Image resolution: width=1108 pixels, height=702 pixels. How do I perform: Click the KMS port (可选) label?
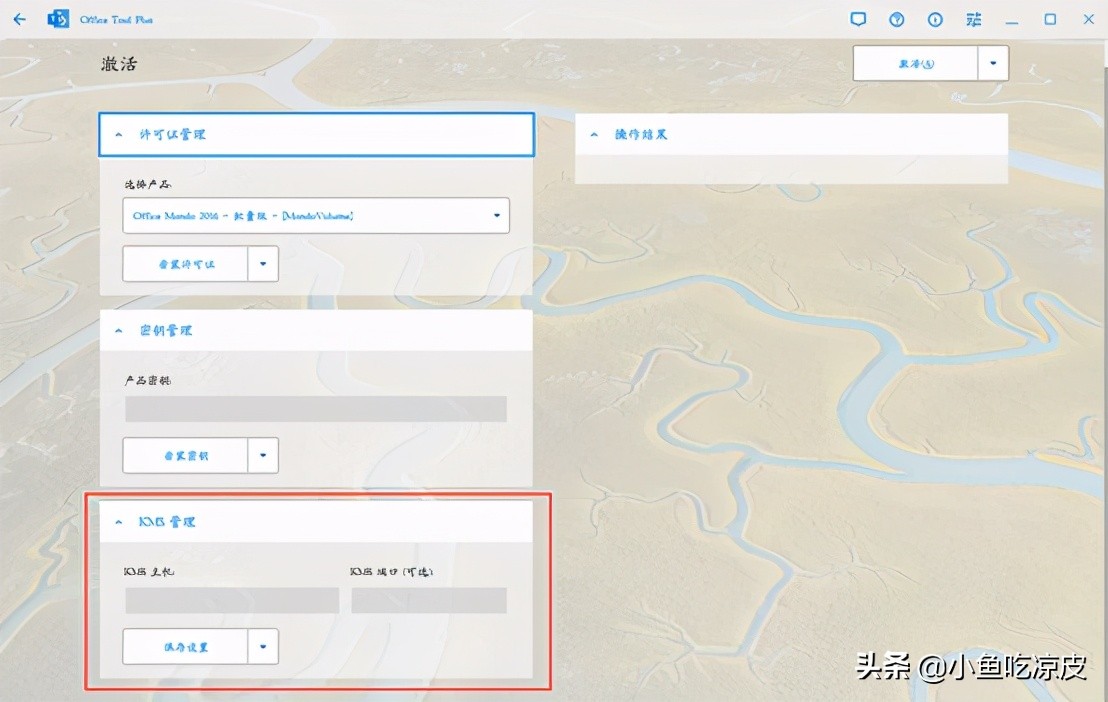pyautogui.click(x=391, y=571)
